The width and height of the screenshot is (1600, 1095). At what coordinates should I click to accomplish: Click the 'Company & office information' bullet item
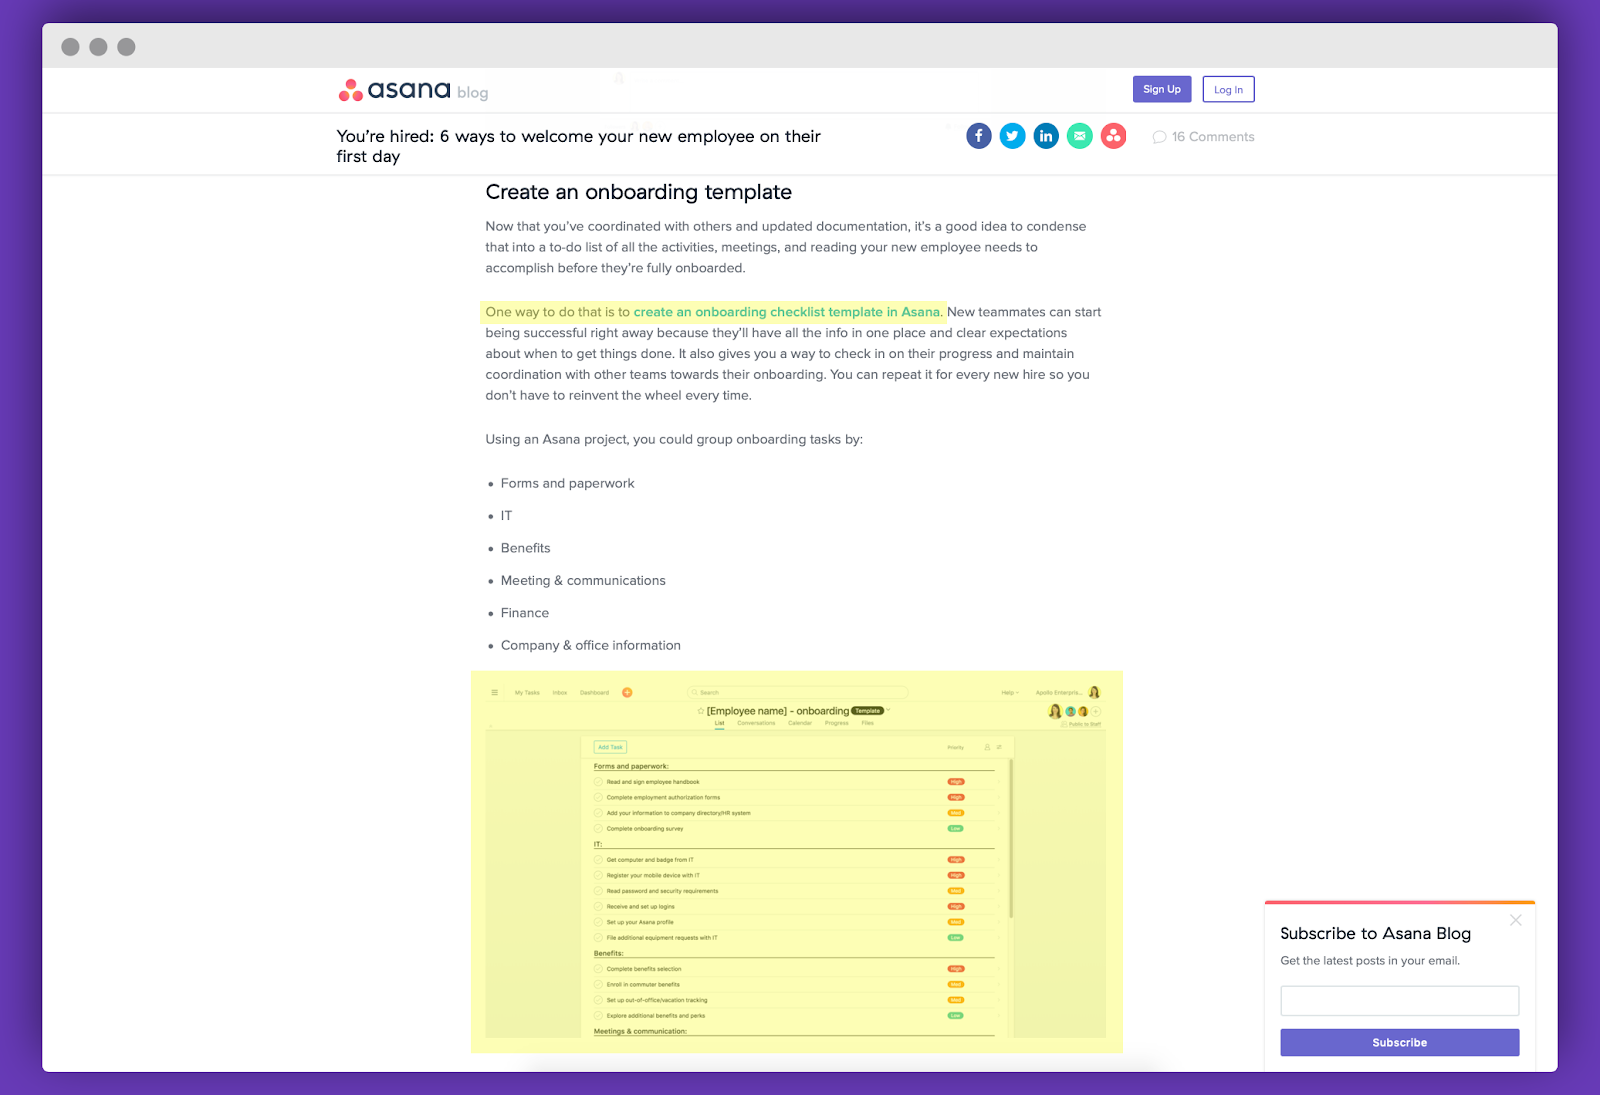591,646
